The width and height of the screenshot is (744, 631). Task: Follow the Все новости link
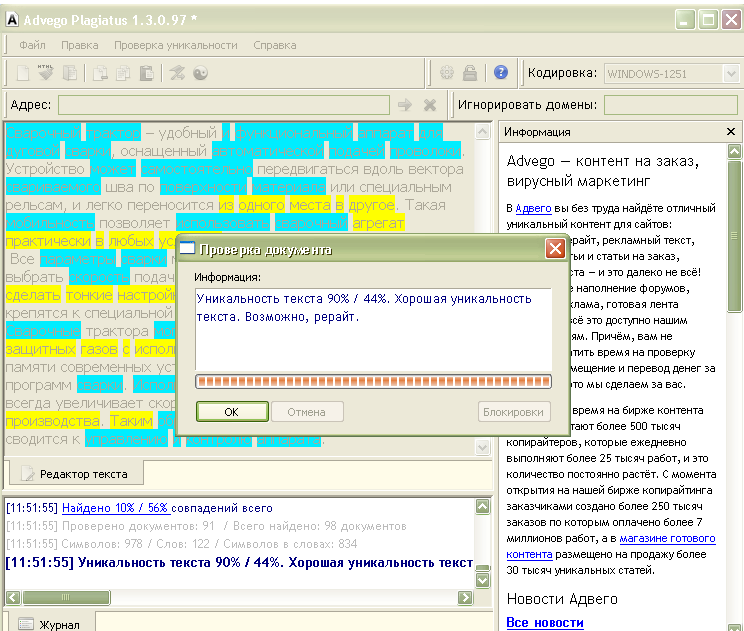coord(545,622)
